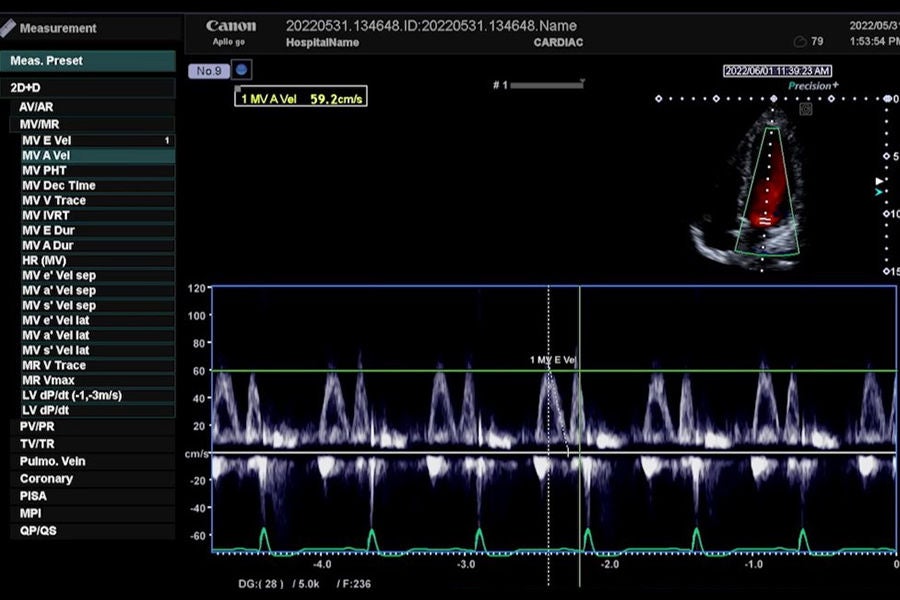Select MV e' Vel sep measurement
Image resolution: width=900 pixels, height=600 pixels.
coord(98,276)
